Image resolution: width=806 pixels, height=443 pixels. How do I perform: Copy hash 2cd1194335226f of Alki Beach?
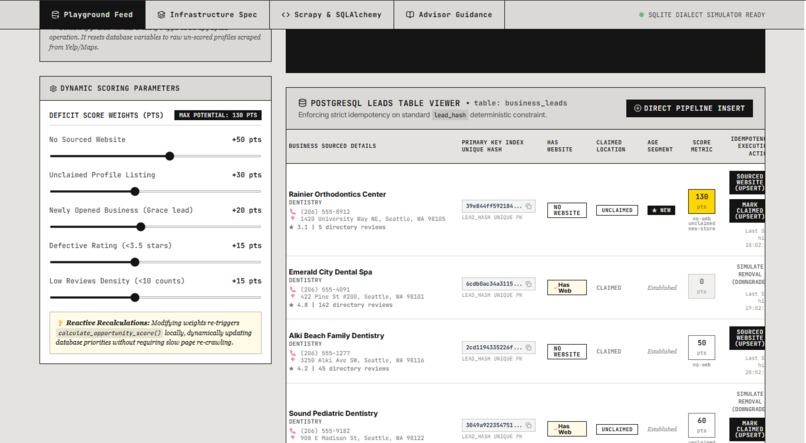pyautogui.click(x=528, y=347)
